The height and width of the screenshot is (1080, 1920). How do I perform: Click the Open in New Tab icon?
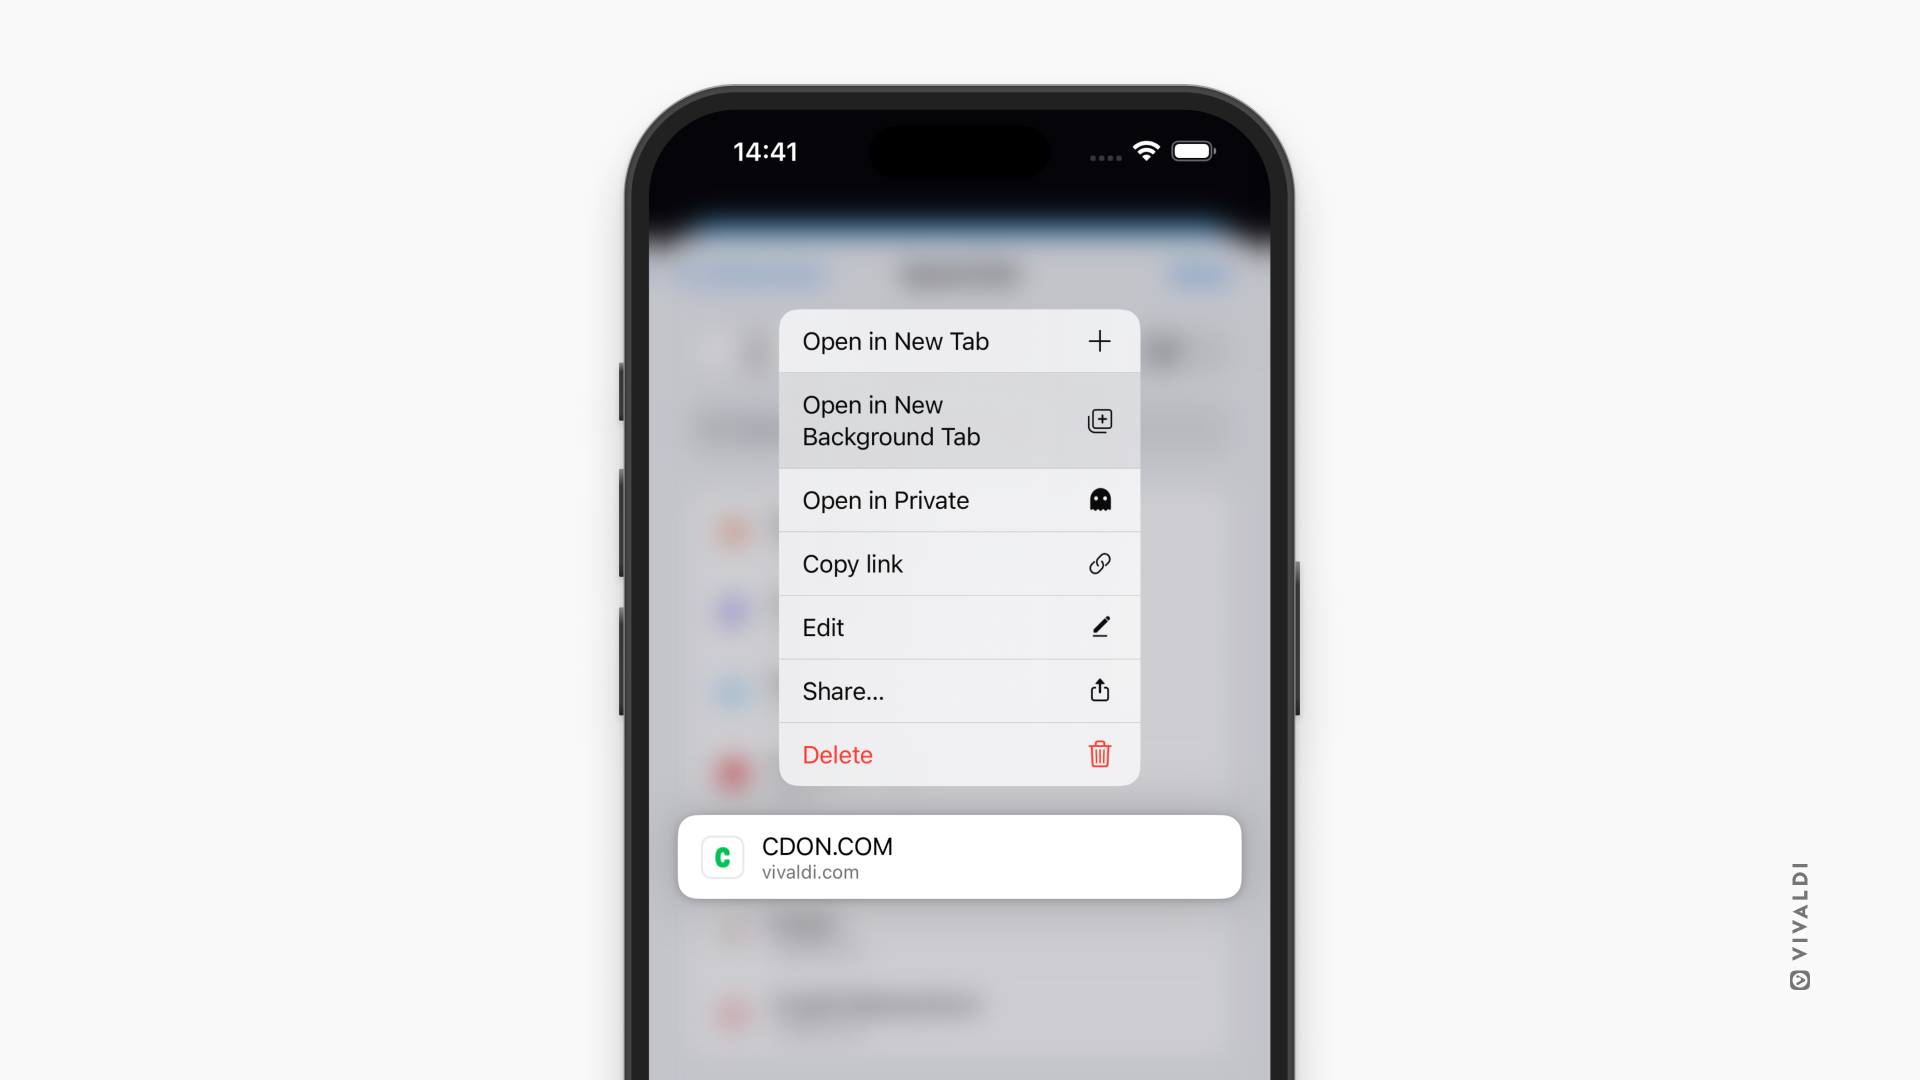(x=1100, y=340)
